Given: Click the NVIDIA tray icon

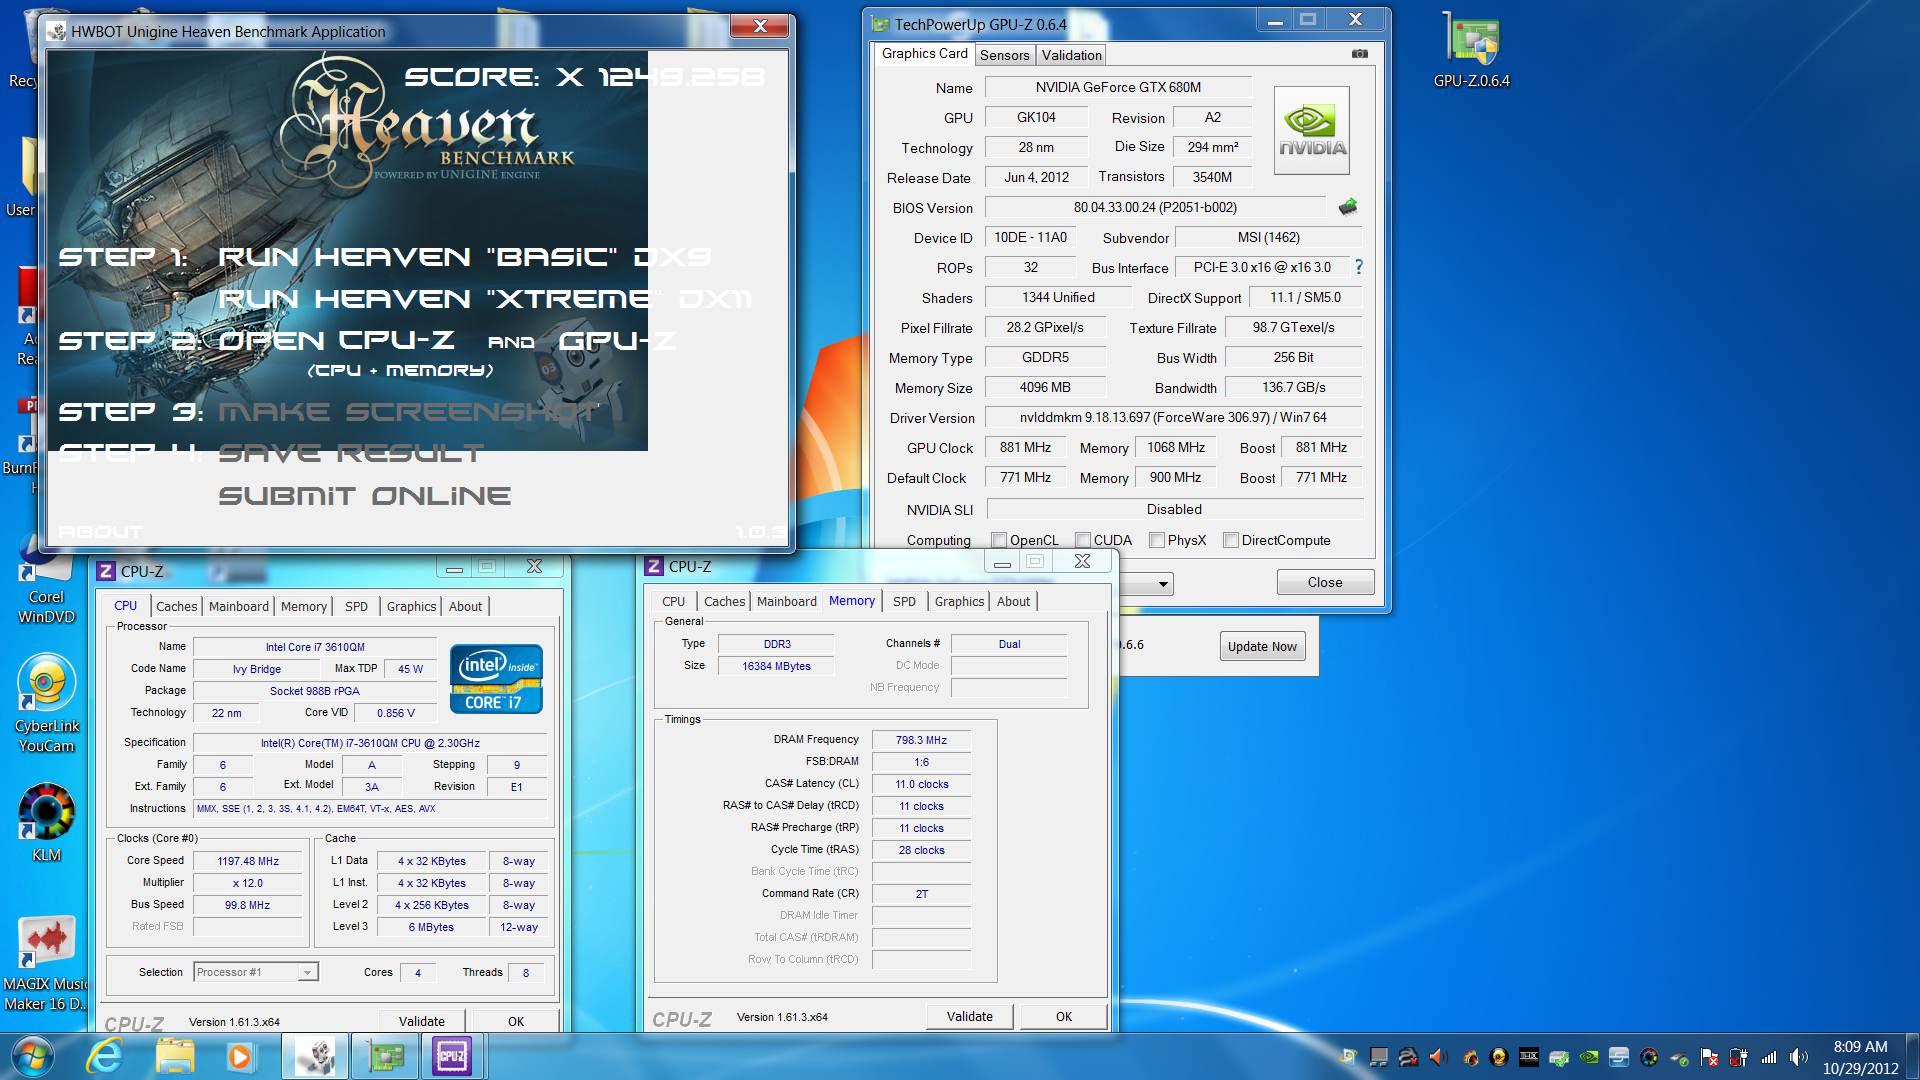Looking at the screenshot, I should [1588, 1057].
